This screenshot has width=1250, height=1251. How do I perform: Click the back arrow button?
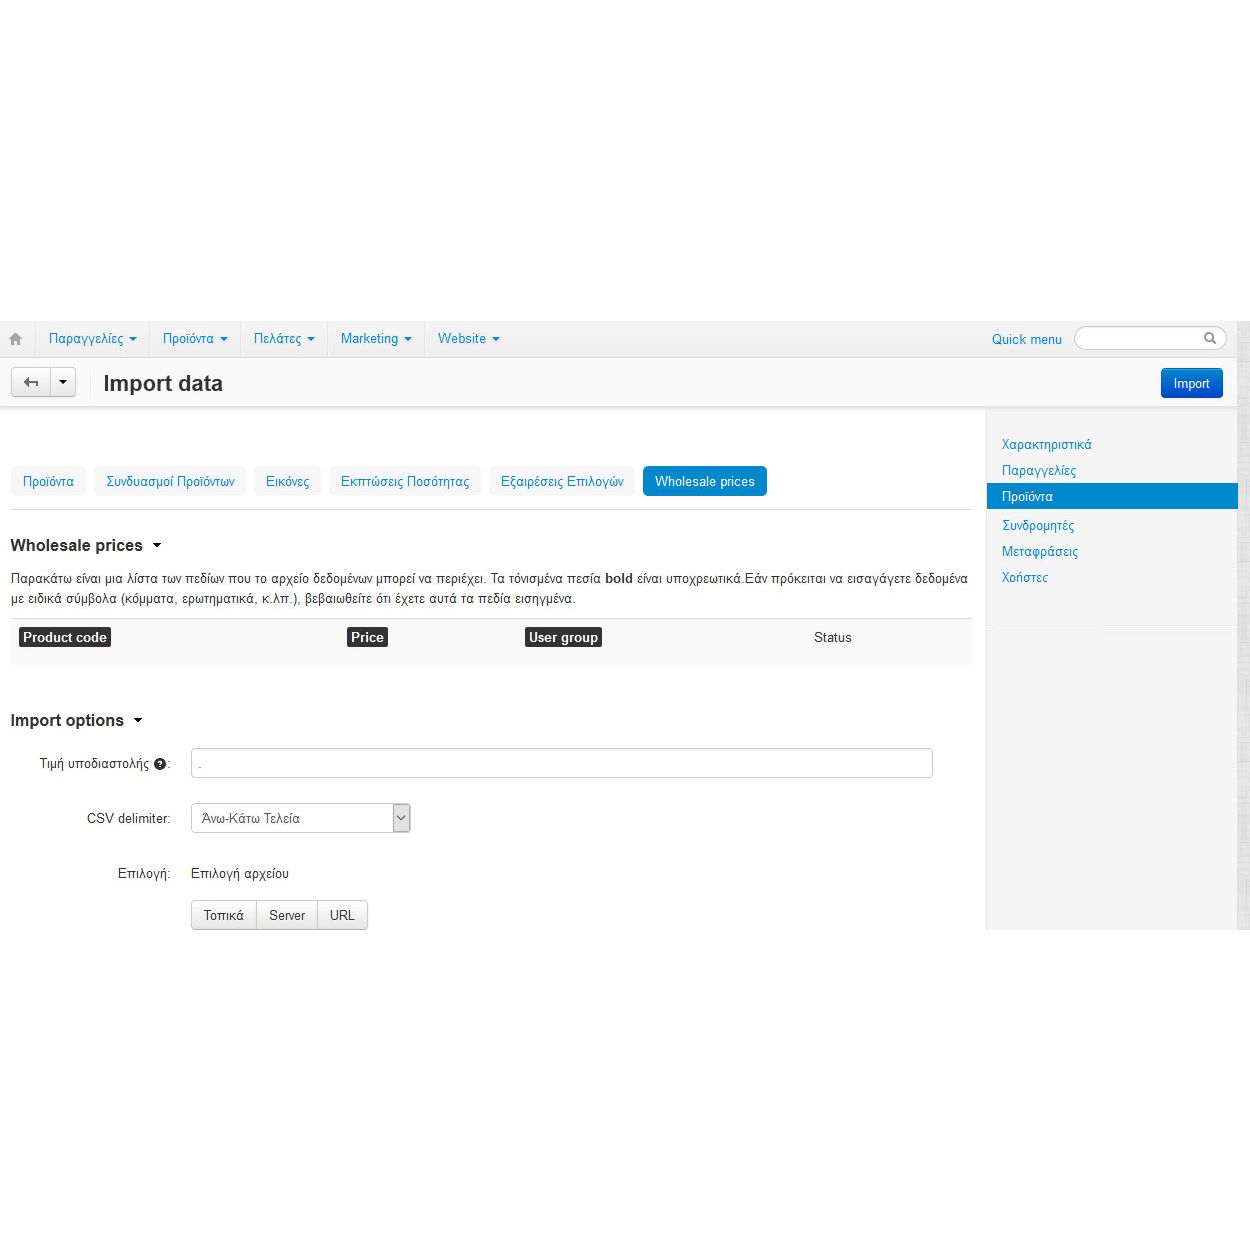click(31, 382)
